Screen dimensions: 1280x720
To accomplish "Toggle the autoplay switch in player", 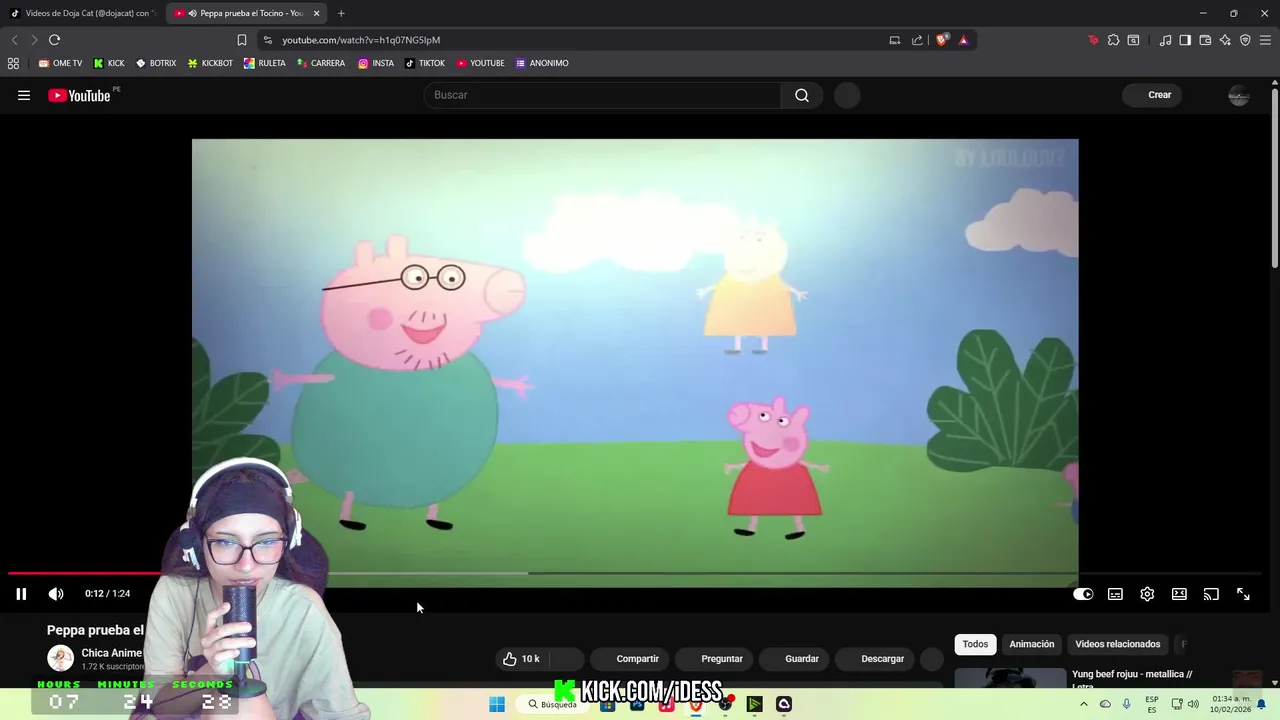I will [x=1083, y=594].
